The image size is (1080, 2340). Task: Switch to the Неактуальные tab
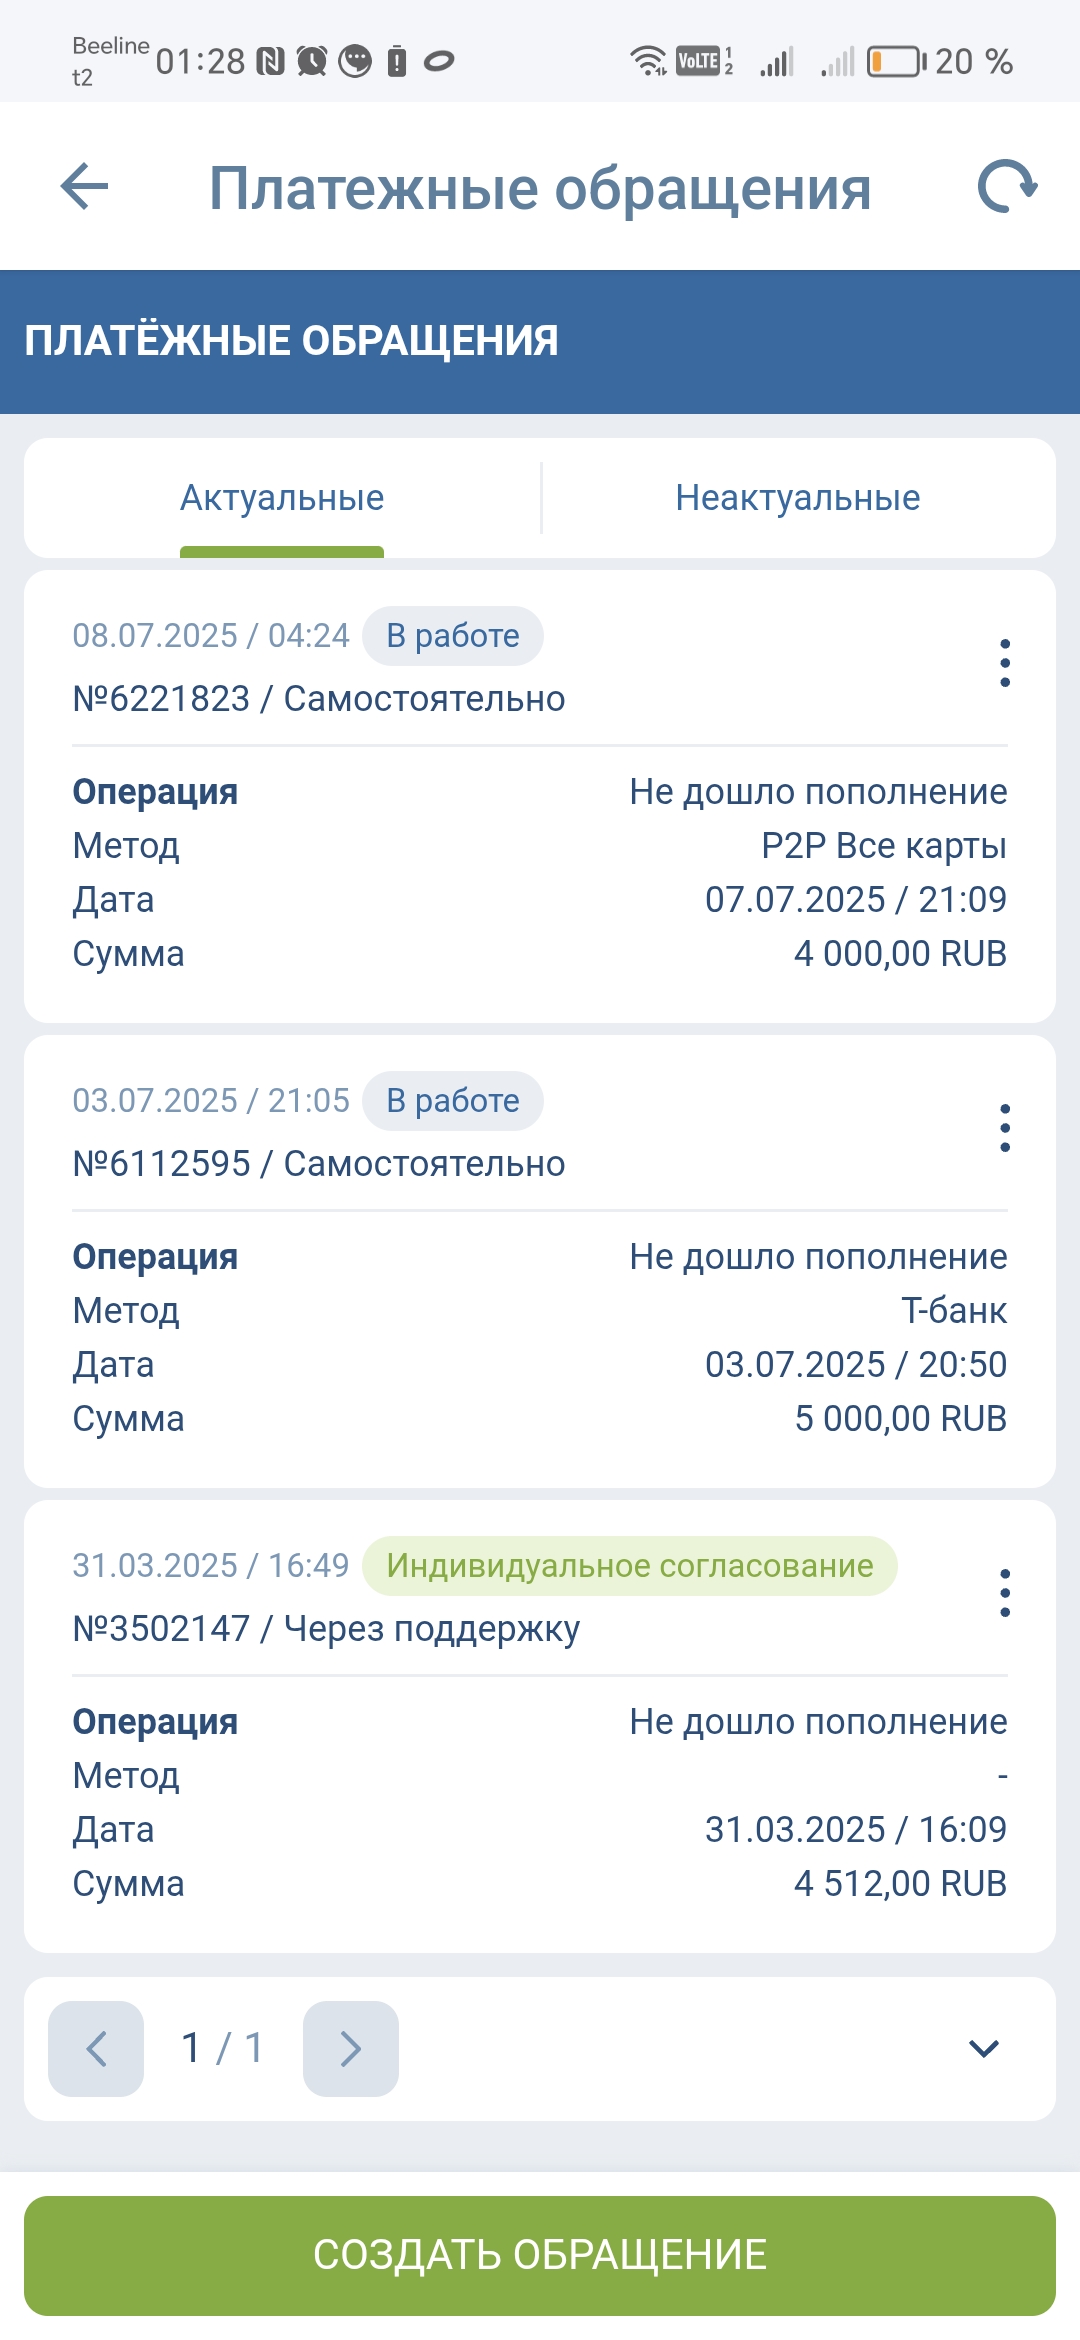[x=797, y=498]
